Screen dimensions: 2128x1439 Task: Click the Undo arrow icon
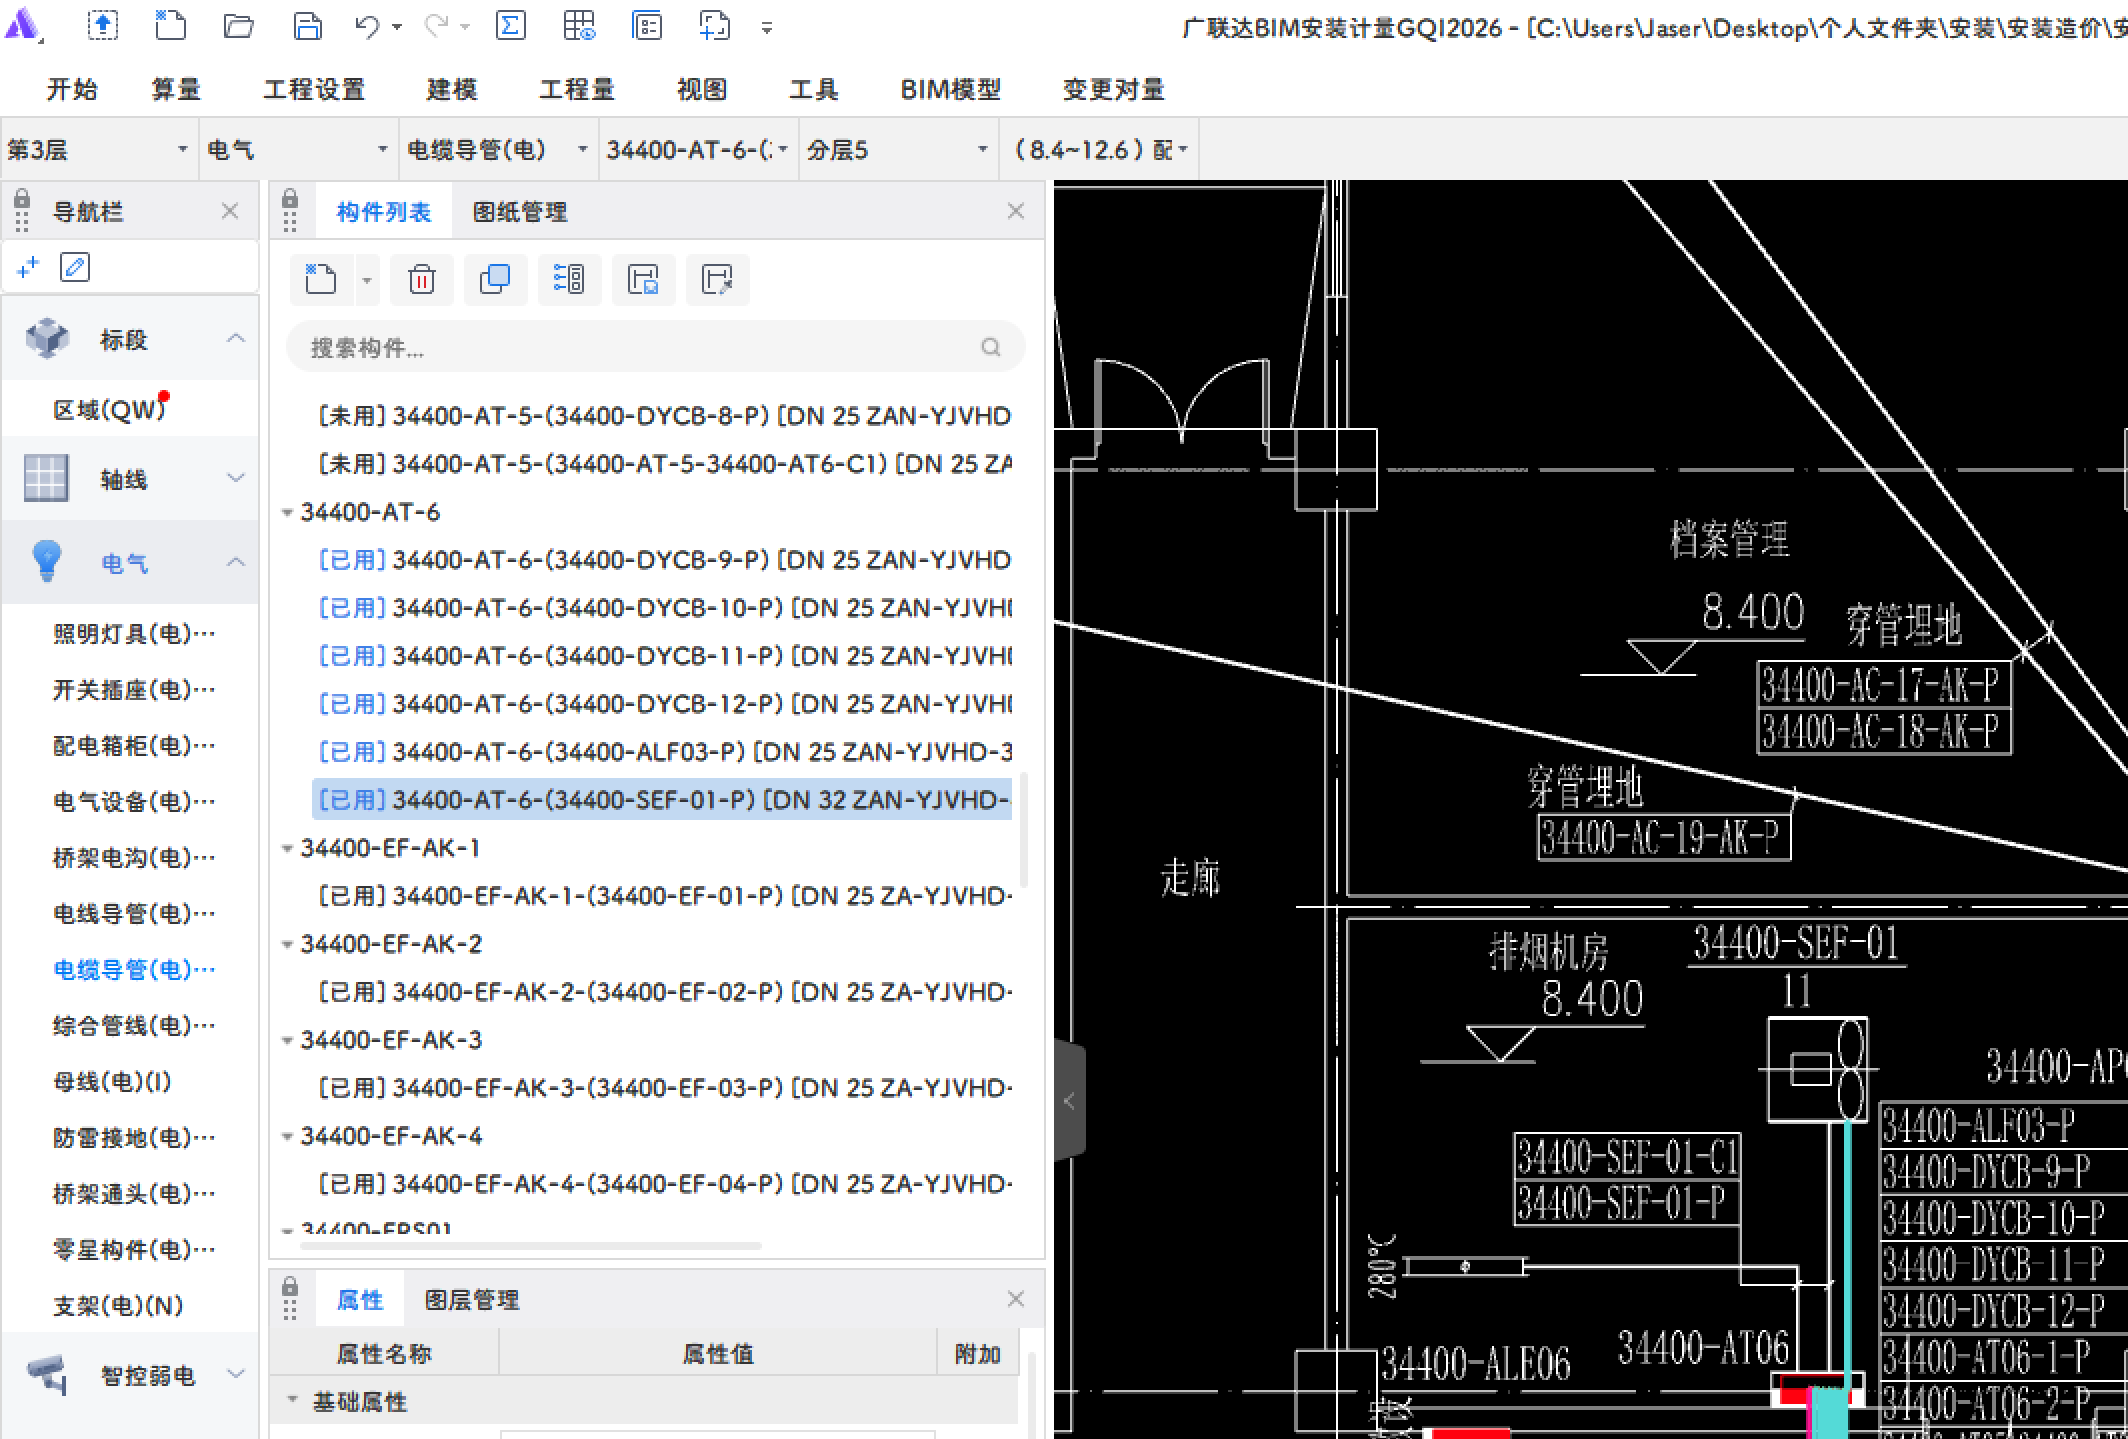click(367, 27)
